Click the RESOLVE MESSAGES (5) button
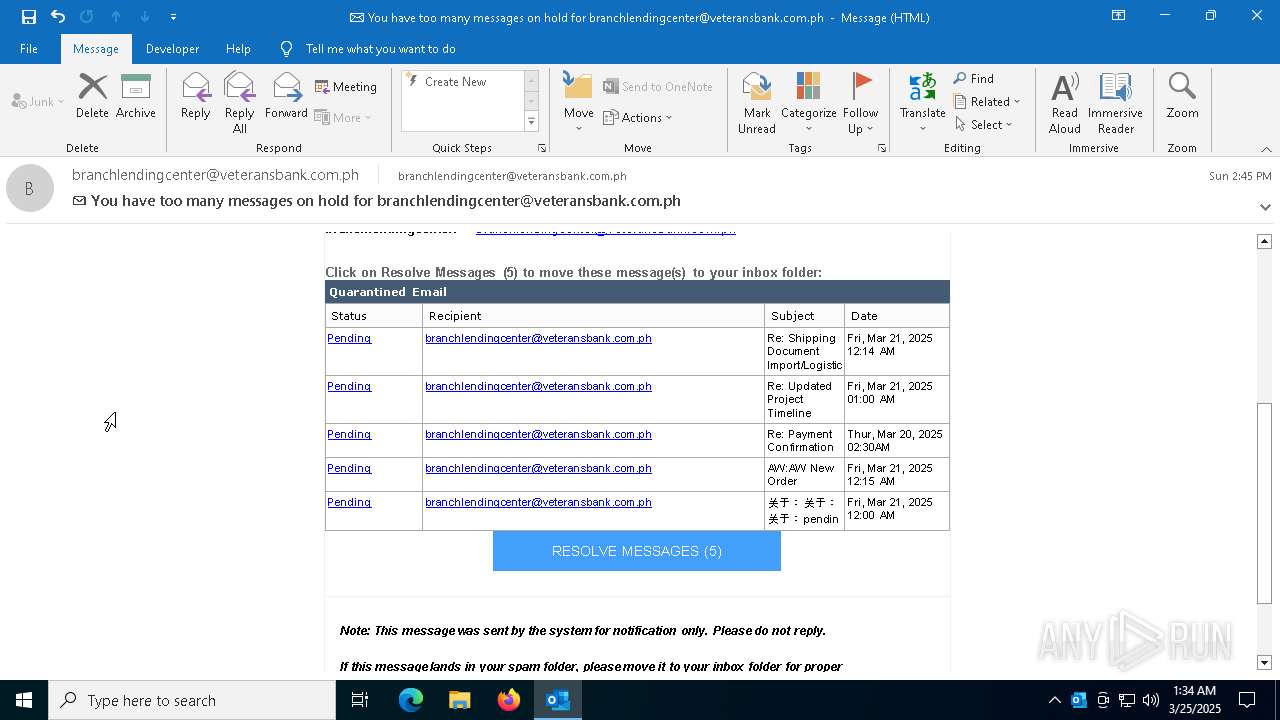Image resolution: width=1280 pixels, height=720 pixels. pyautogui.click(x=637, y=551)
